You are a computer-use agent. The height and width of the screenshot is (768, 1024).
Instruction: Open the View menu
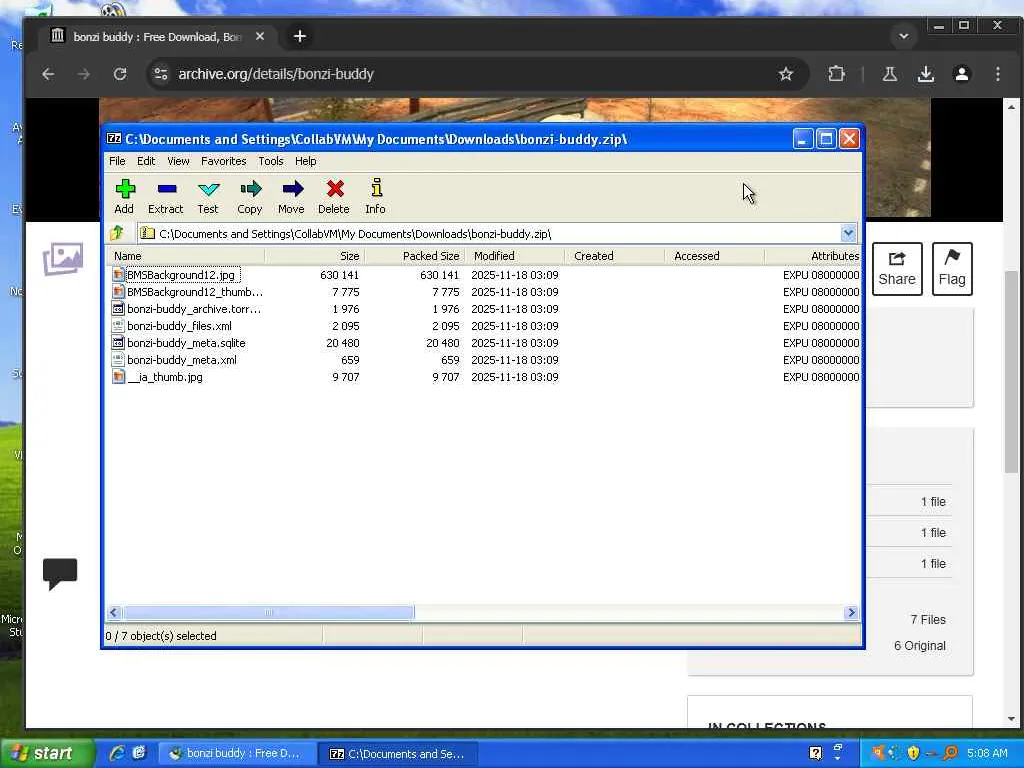(x=178, y=161)
